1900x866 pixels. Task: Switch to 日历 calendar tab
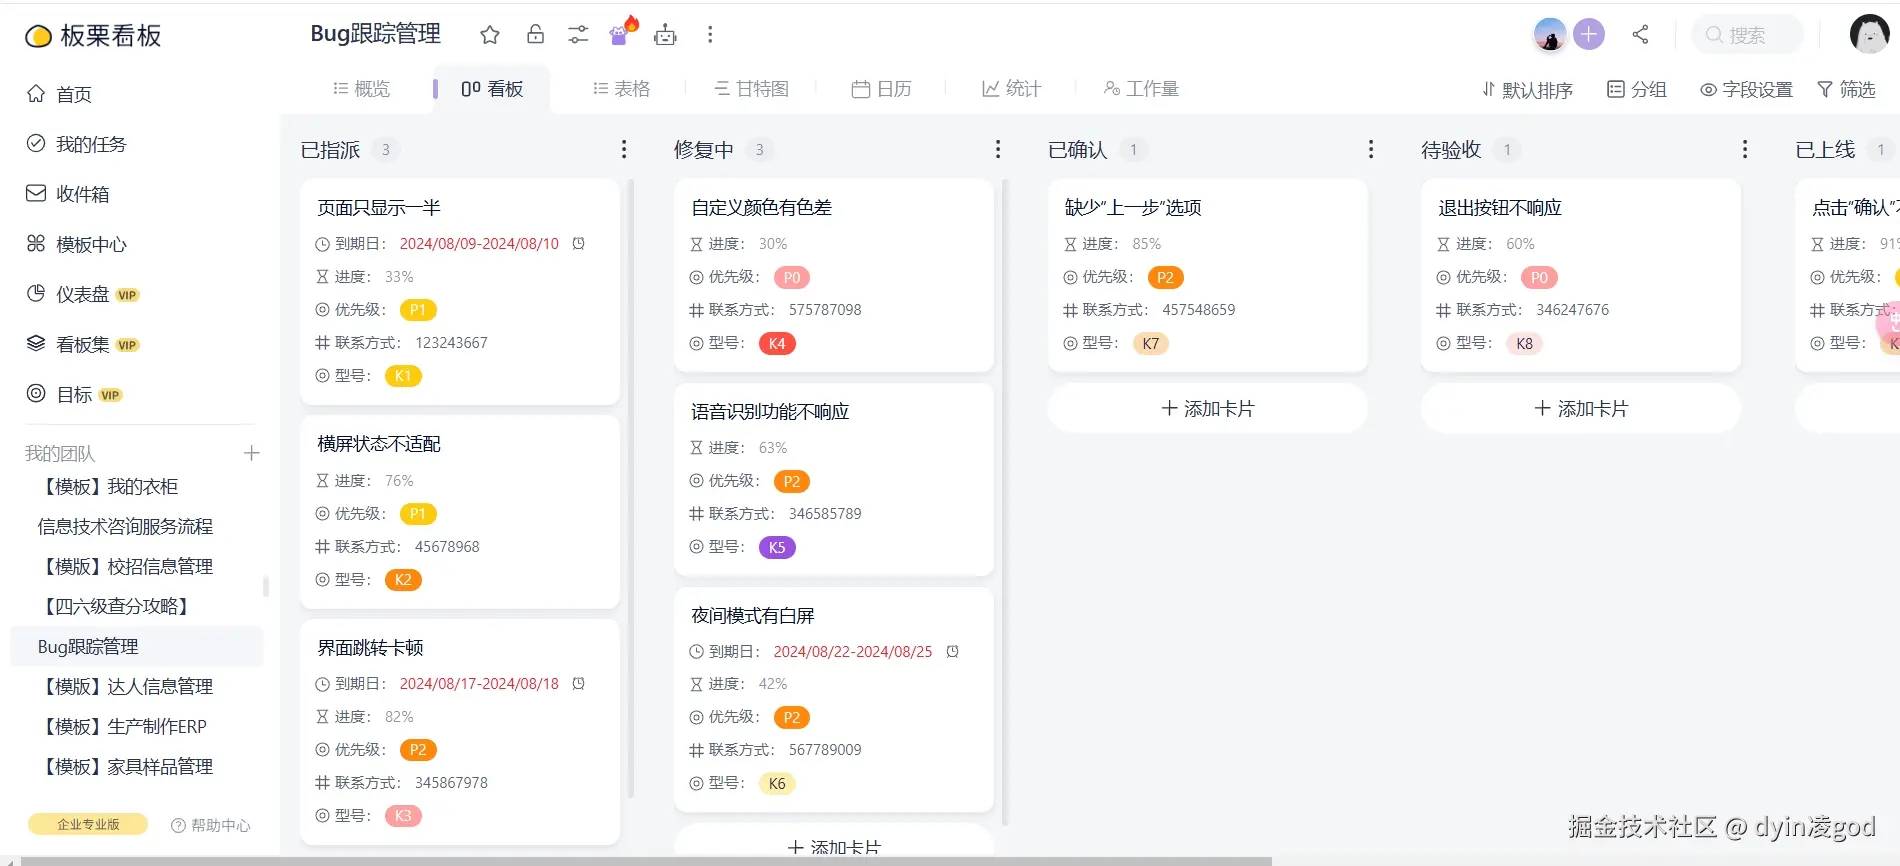[x=881, y=89]
